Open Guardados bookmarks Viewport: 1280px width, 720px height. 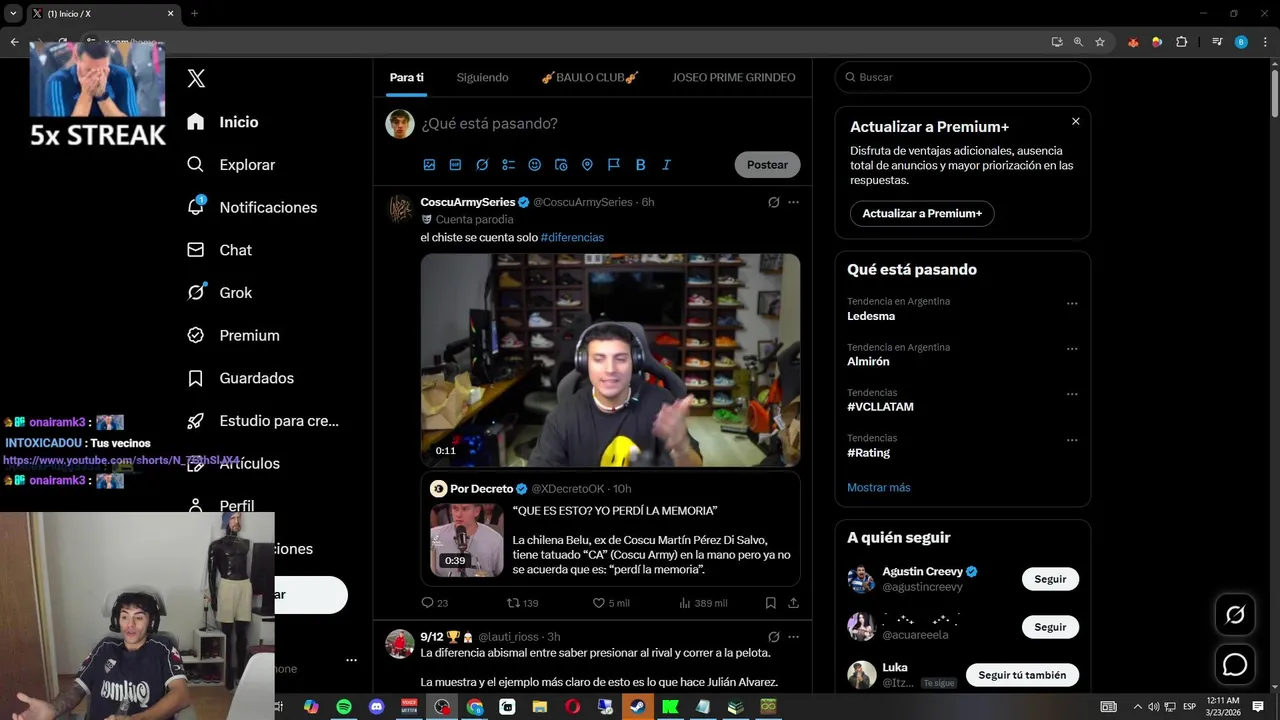click(x=241, y=378)
